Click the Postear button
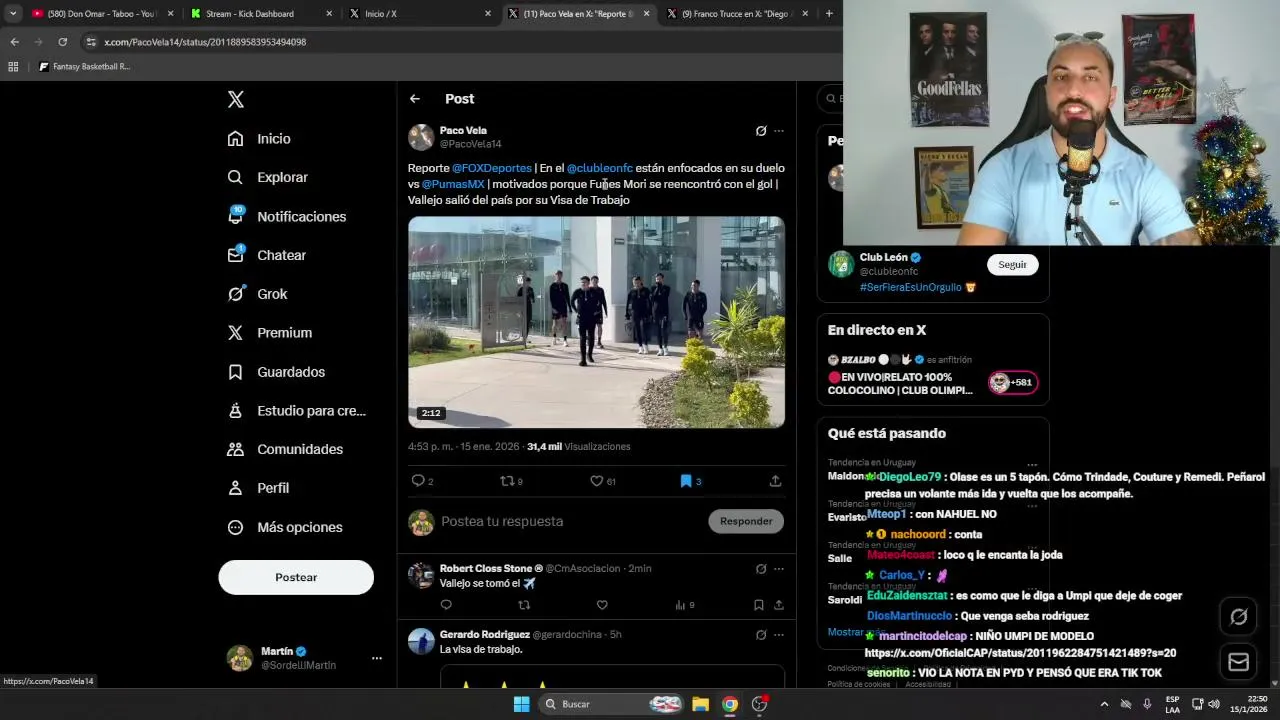The image size is (1280, 720). point(296,577)
